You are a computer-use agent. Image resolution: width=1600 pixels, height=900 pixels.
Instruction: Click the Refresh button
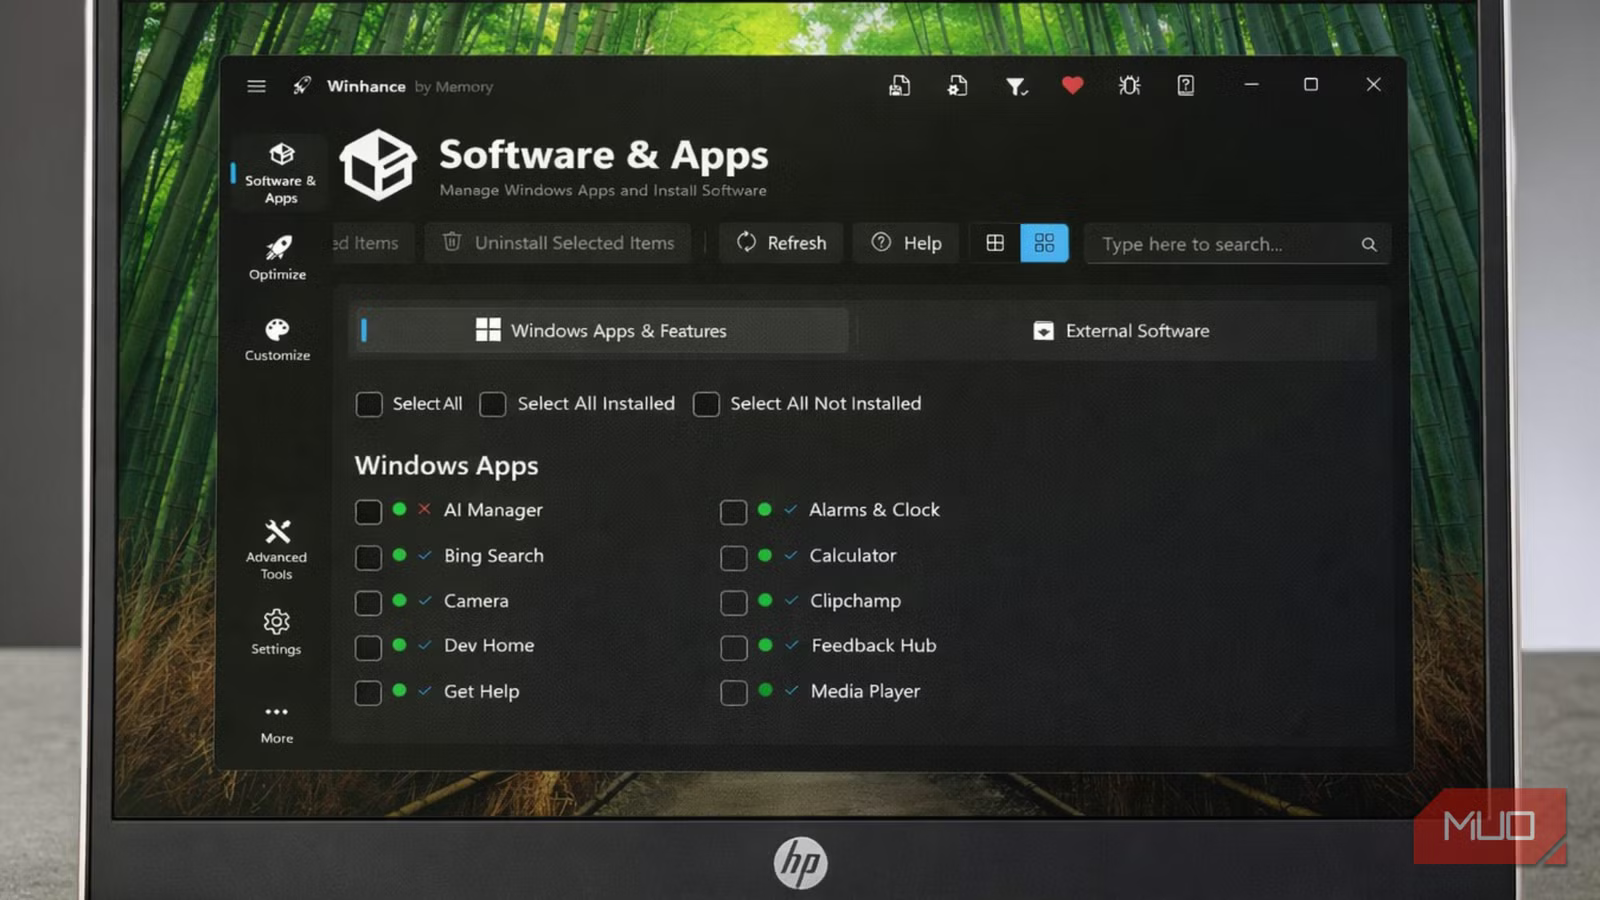tap(781, 243)
